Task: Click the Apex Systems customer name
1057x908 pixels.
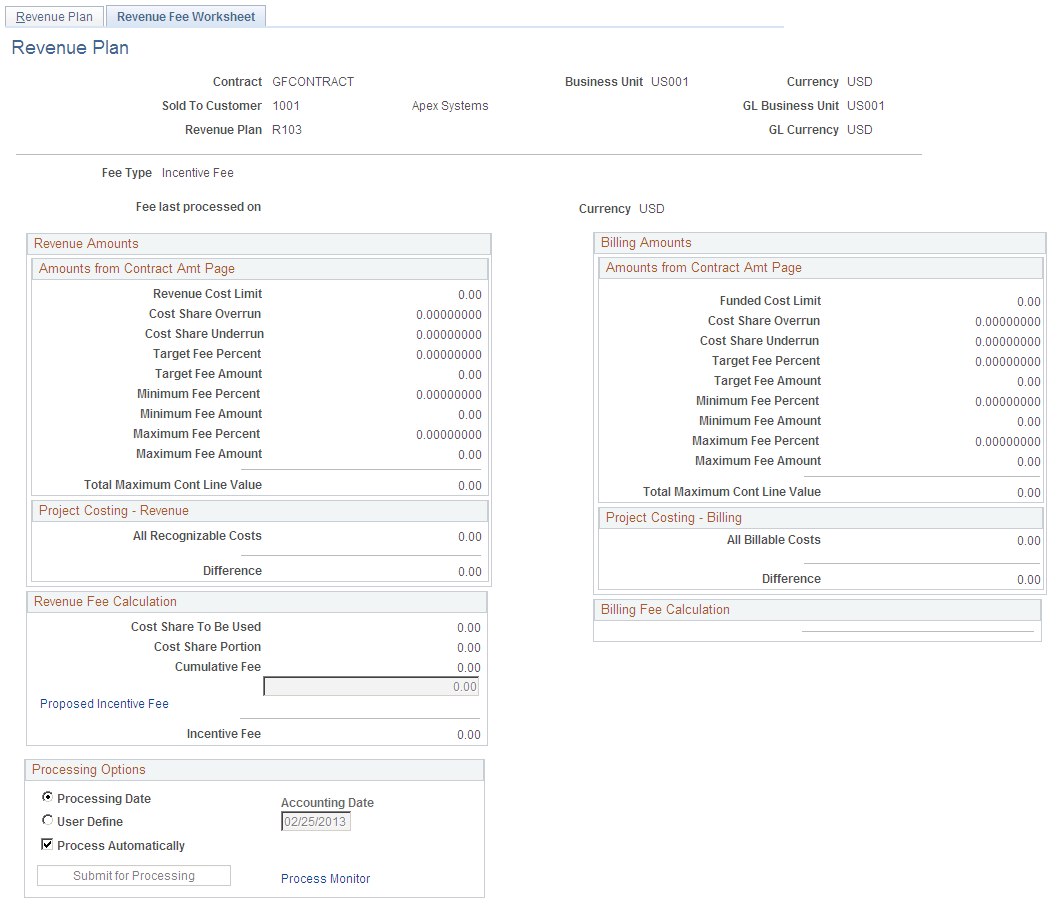Action: tap(449, 105)
